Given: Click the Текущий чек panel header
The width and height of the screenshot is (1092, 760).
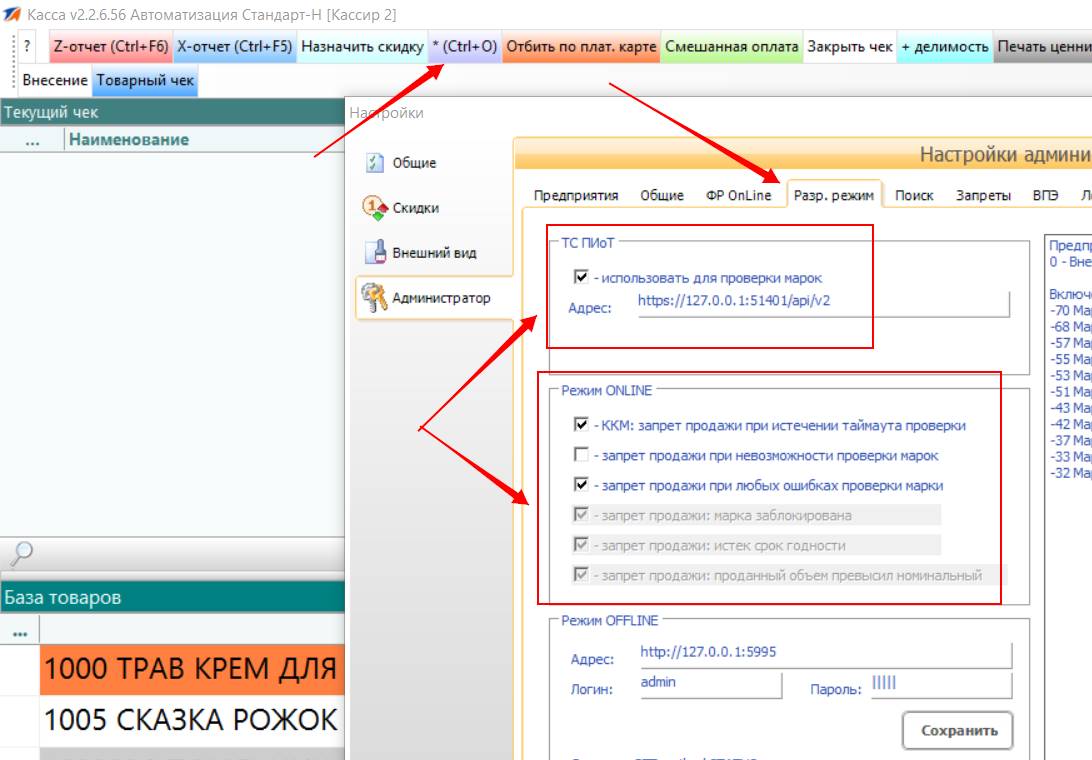Looking at the screenshot, I should point(172,112).
